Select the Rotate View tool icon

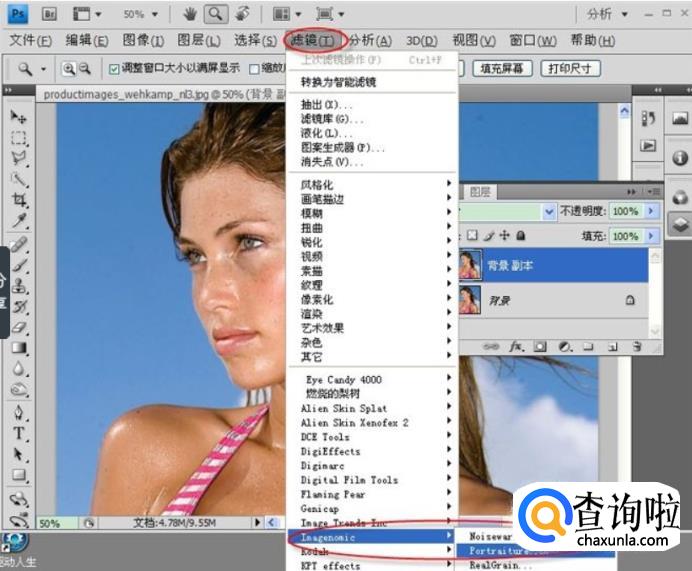pyautogui.click(x=242, y=14)
